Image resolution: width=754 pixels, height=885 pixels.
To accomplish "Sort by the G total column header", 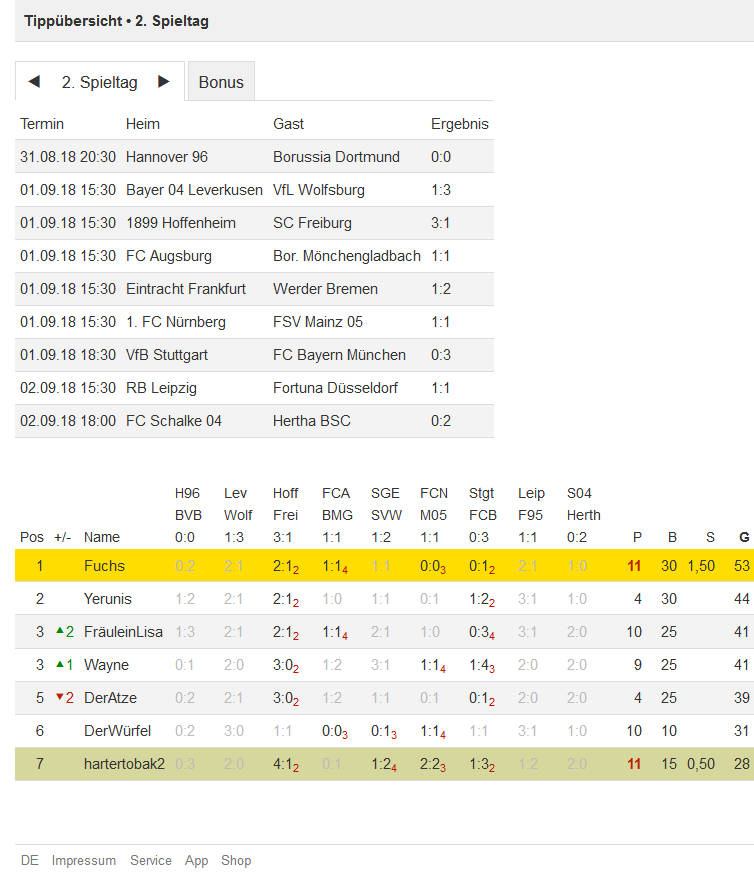I will 744,537.
